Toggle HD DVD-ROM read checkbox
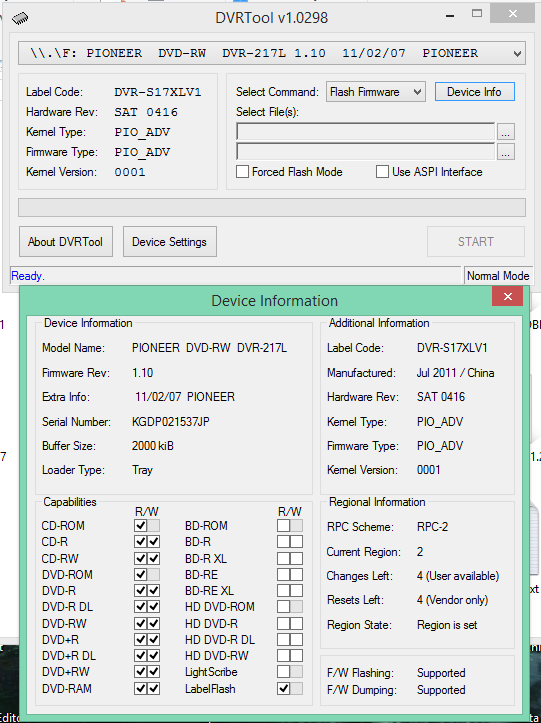541x723 pixels. click(284, 607)
